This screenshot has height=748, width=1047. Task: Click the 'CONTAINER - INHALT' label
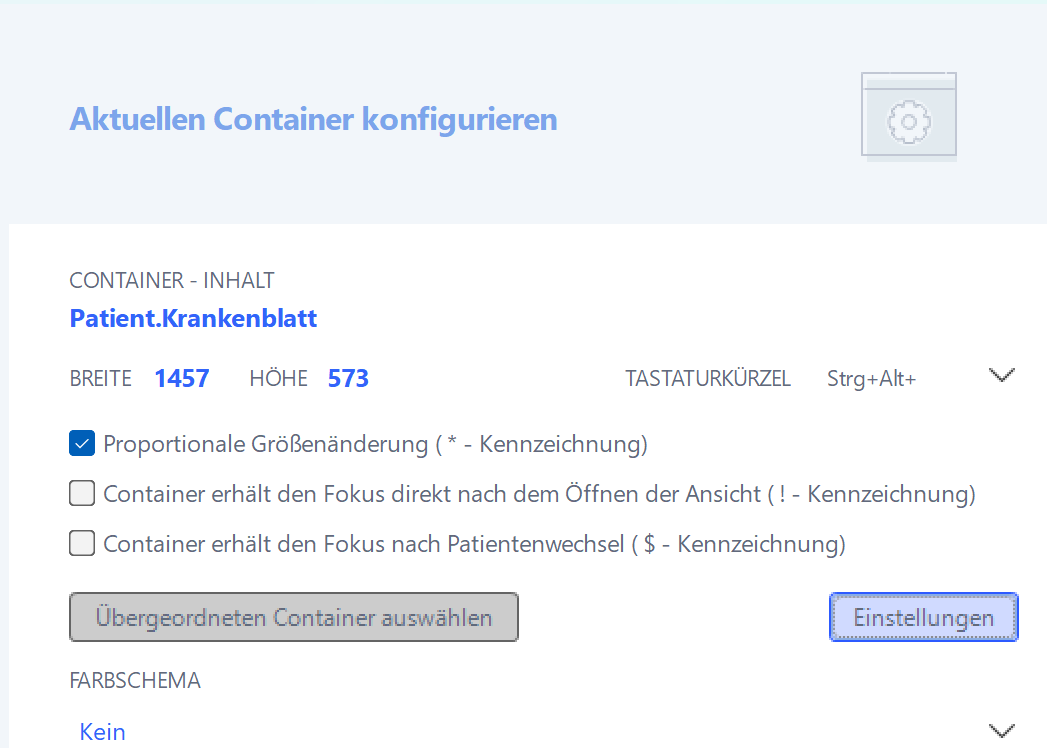171,281
